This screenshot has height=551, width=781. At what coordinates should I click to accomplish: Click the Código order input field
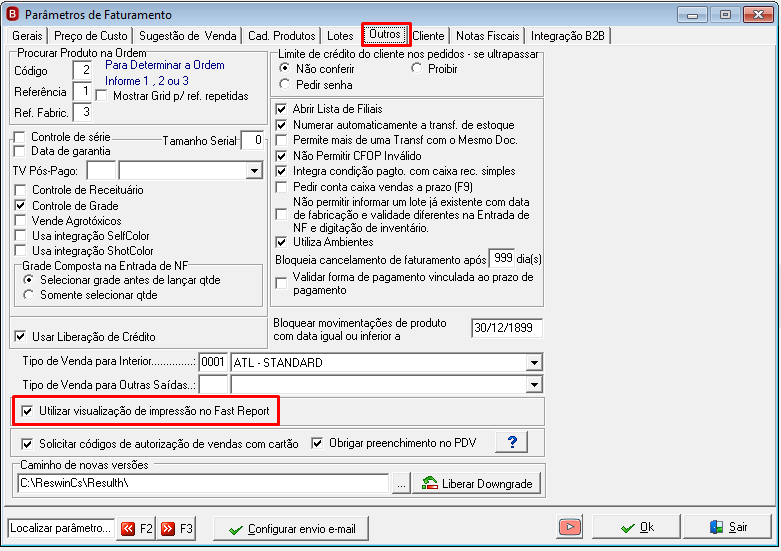click(82, 70)
